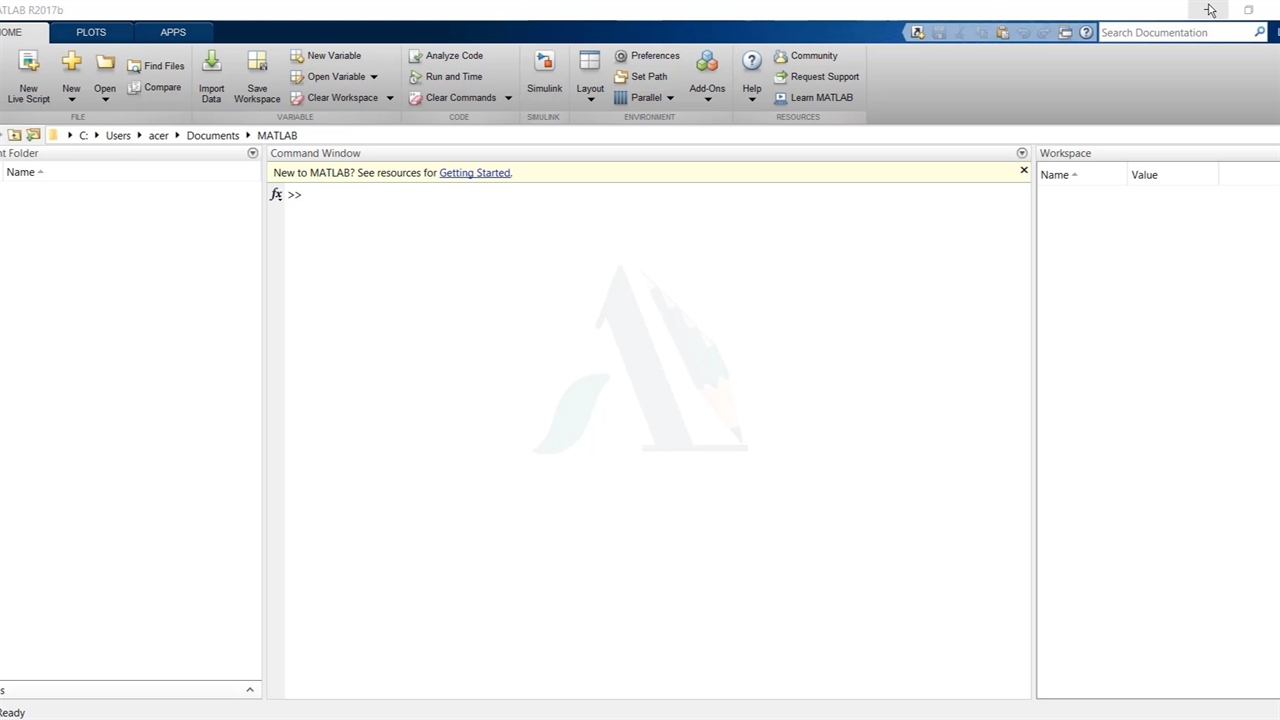This screenshot has width=1280, height=720.
Task: Click the Request Support button
Action: tap(816, 77)
